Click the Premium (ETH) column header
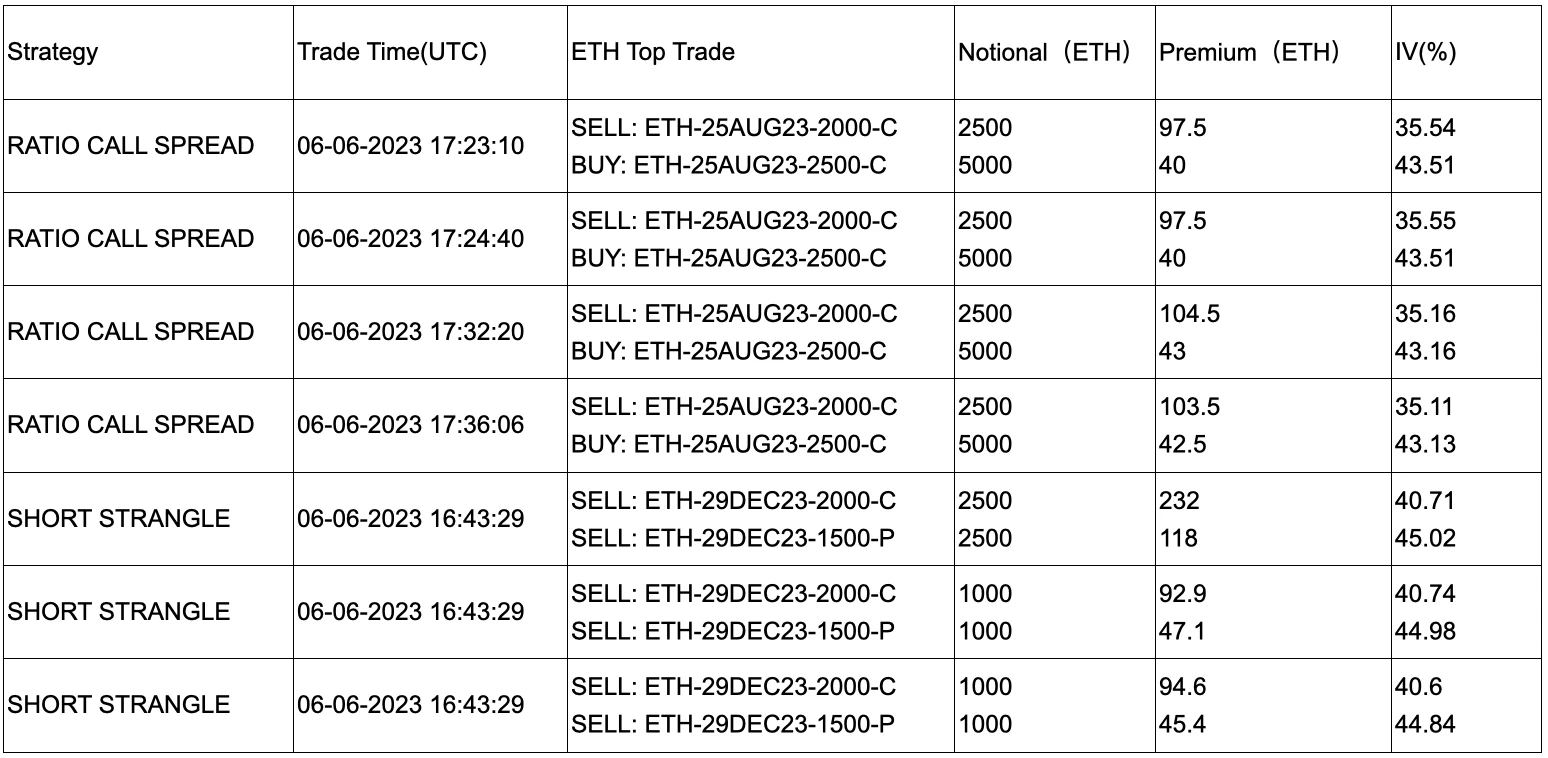Screen dimensions: 1548x758 coord(1249,53)
